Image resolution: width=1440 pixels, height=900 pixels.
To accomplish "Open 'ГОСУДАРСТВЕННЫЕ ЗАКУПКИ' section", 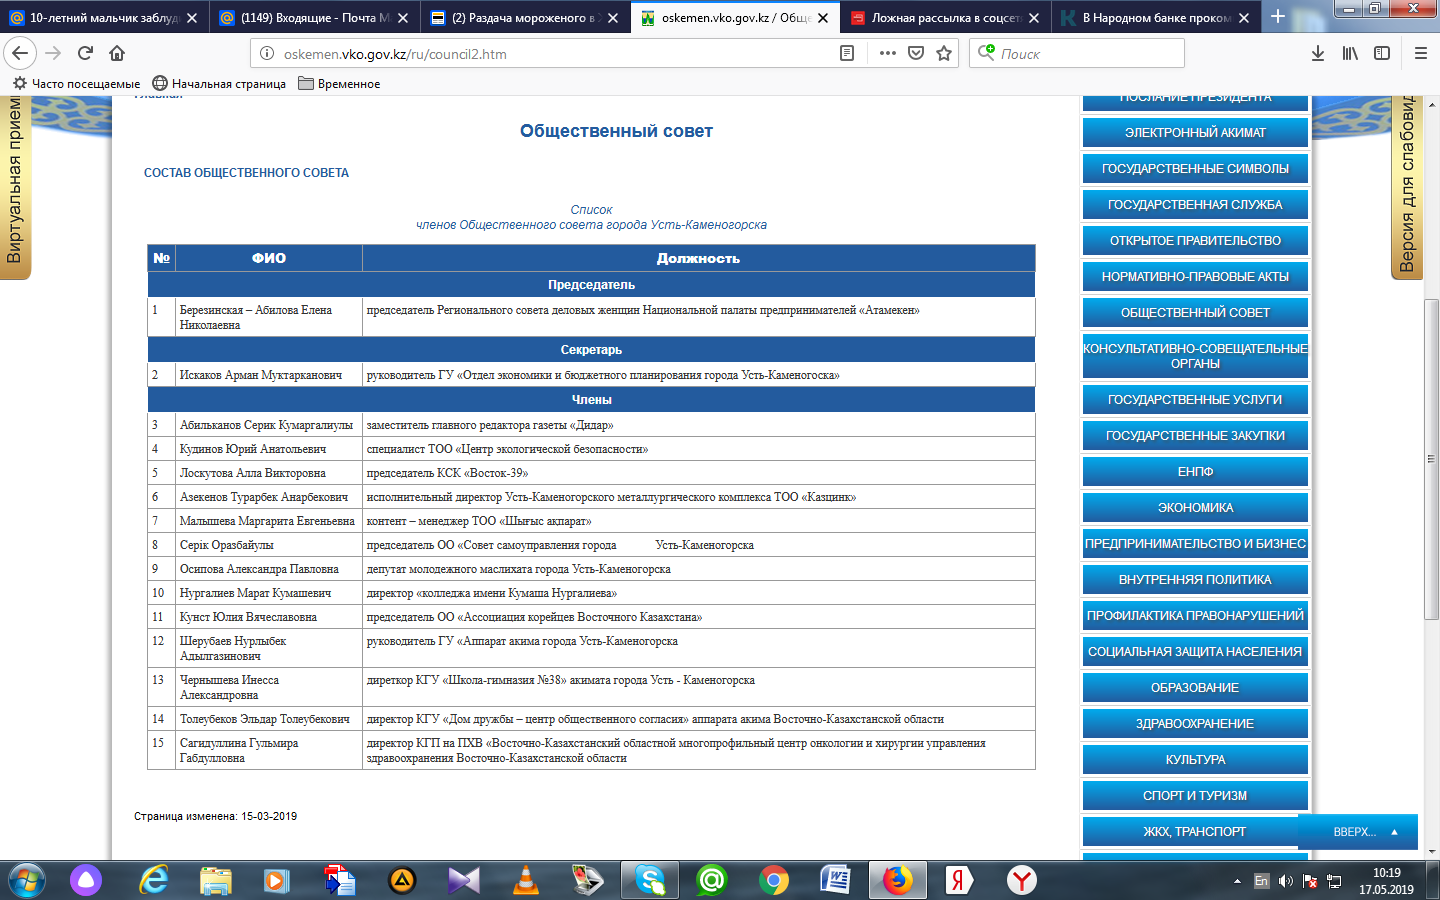I will (1195, 436).
